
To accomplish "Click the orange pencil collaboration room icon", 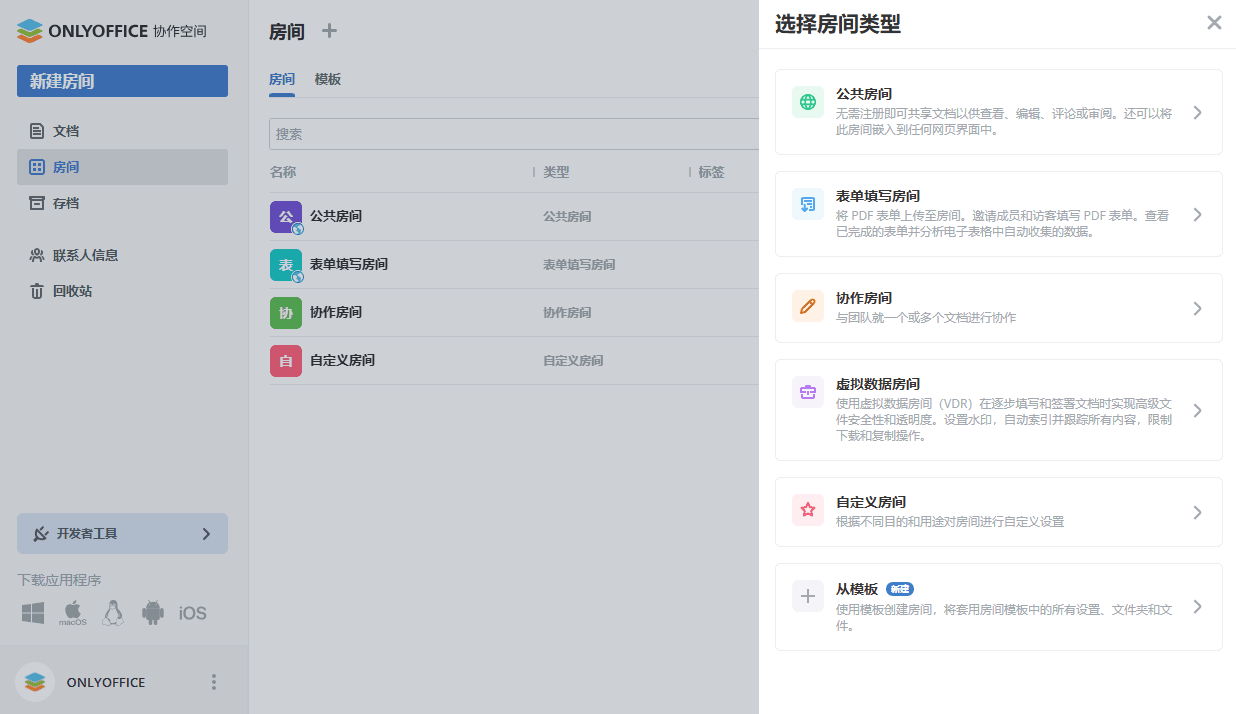I will click(x=808, y=306).
